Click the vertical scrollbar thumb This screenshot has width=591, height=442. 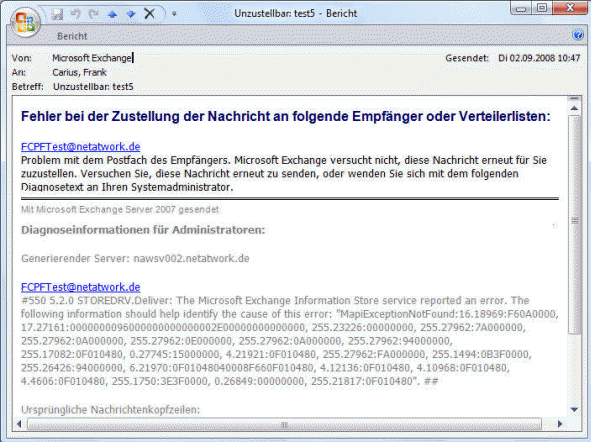pos(574,224)
